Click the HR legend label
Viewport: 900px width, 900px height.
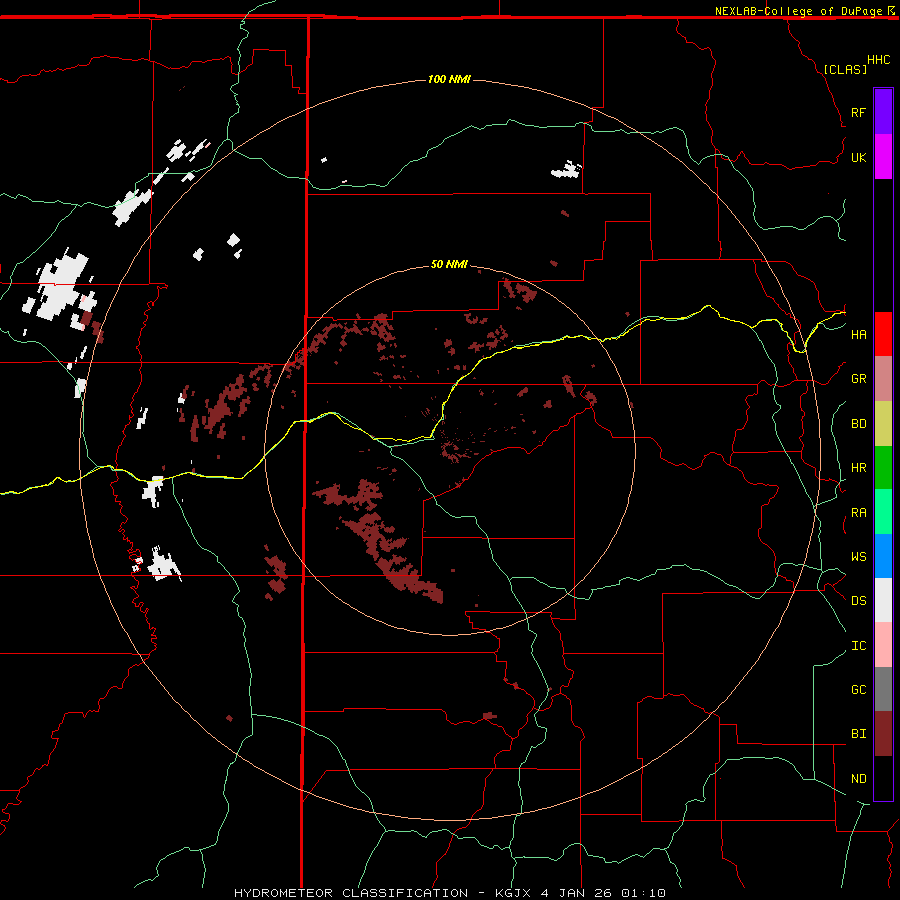pyautogui.click(x=858, y=468)
